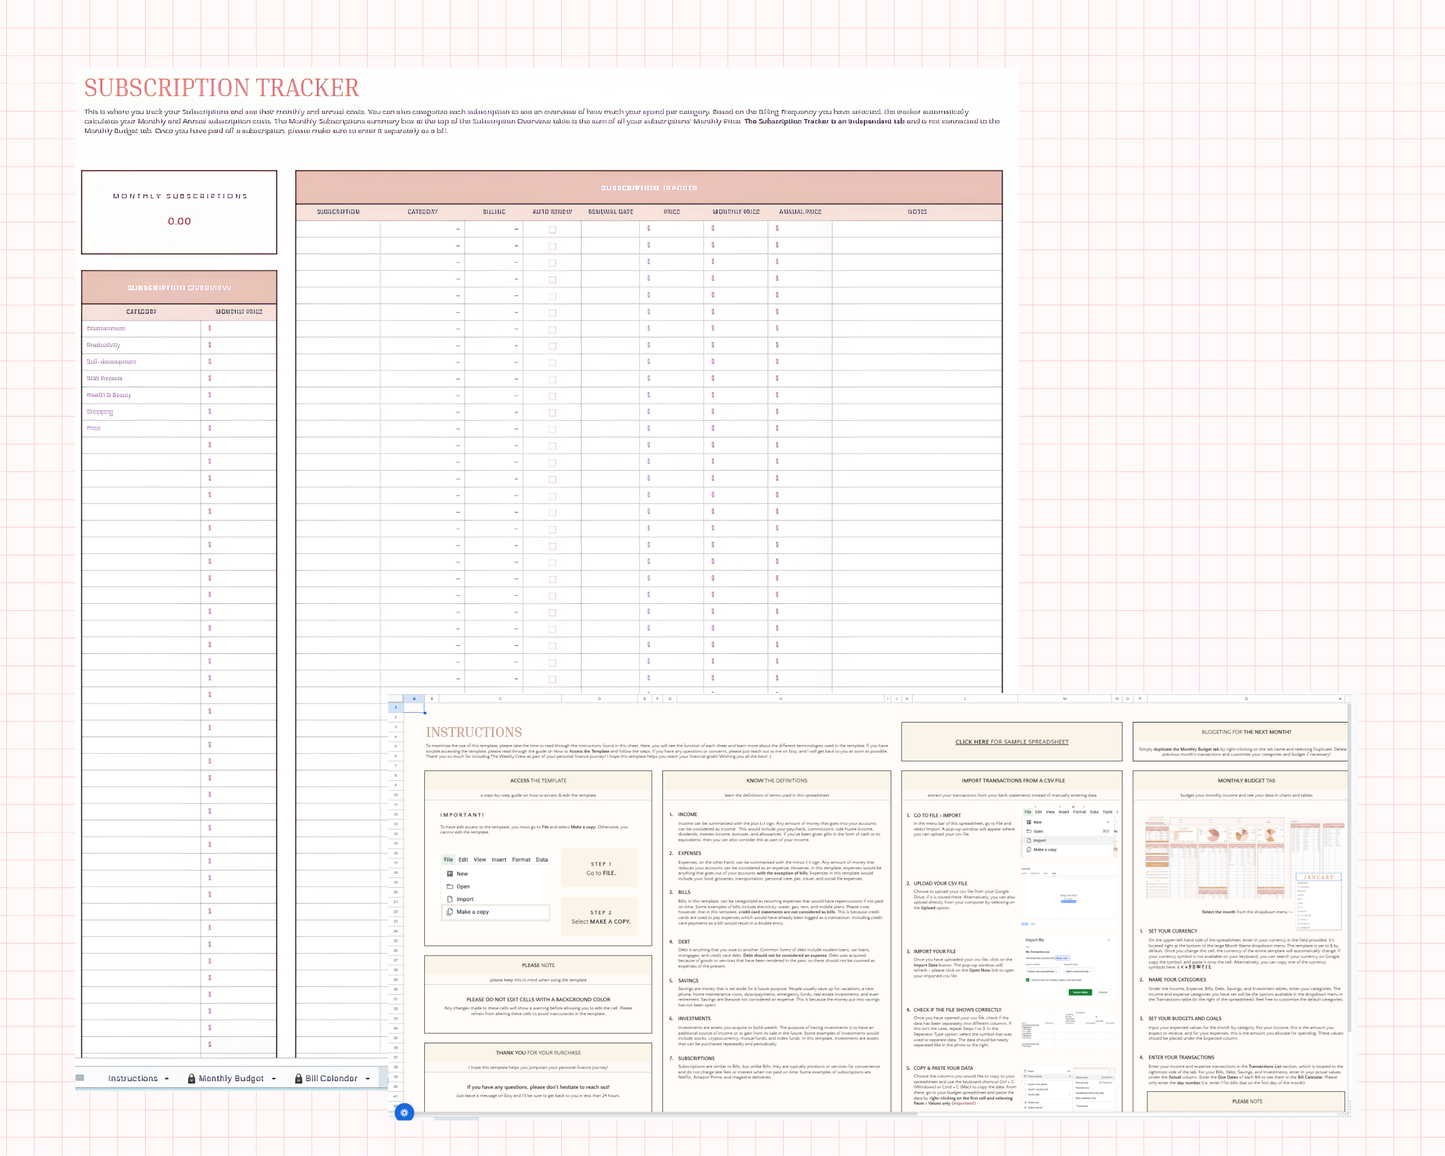Image resolution: width=1445 pixels, height=1156 pixels.
Task: Click the Subscription Tracker title text
Action: pyautogui.click(x=221, y=88)
